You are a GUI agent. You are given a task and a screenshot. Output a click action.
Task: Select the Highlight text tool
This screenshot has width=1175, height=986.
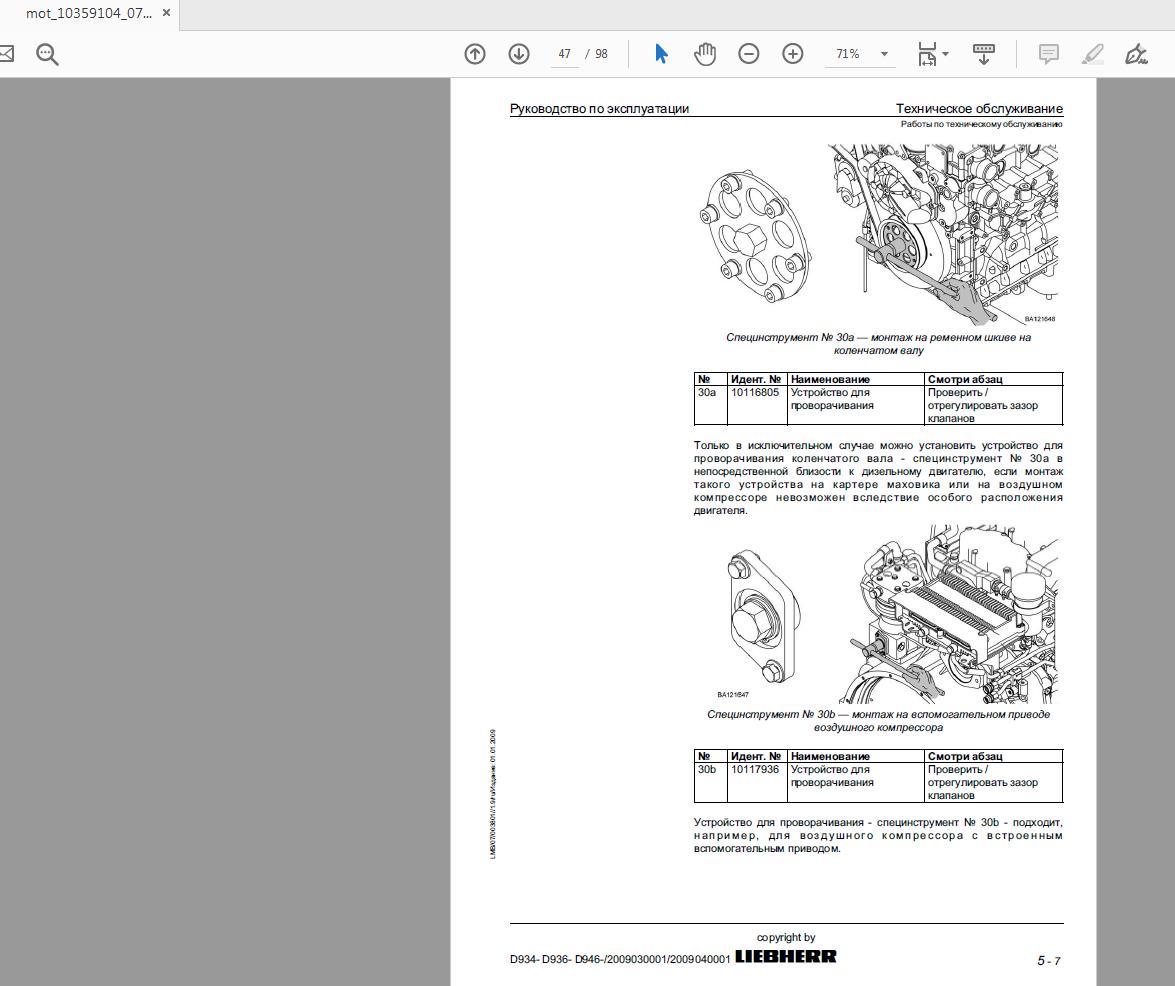tap(1092, 53)
